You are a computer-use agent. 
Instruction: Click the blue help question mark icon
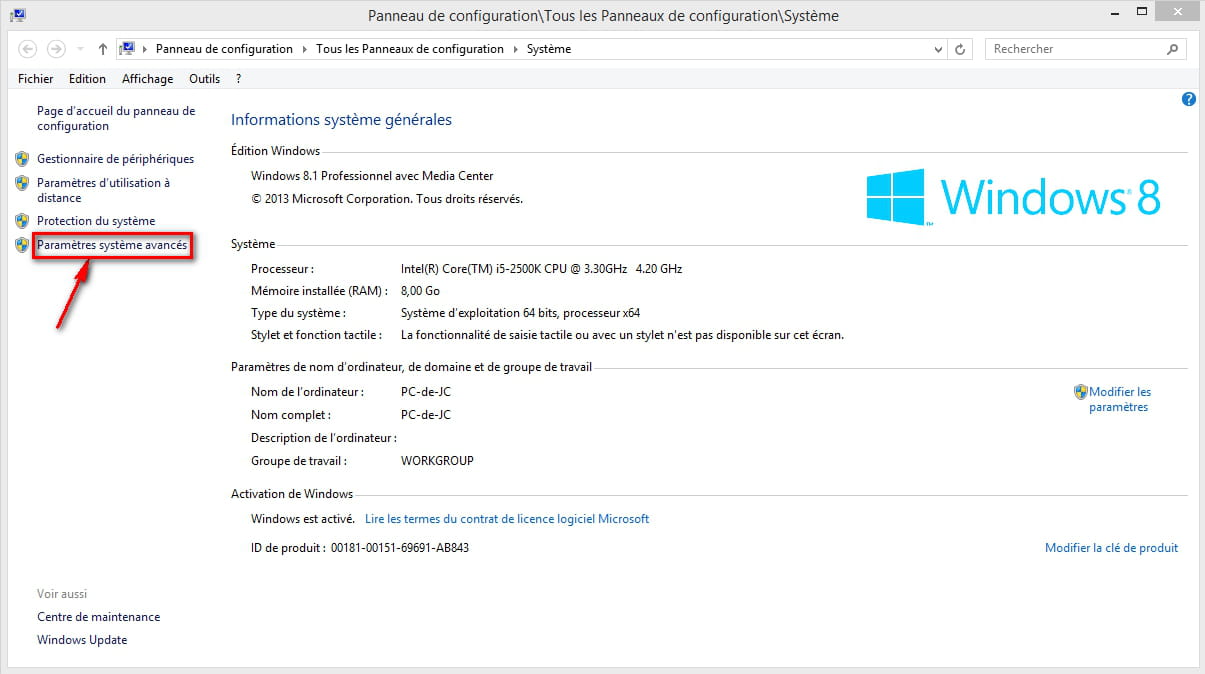click(x=1189, y=99)
